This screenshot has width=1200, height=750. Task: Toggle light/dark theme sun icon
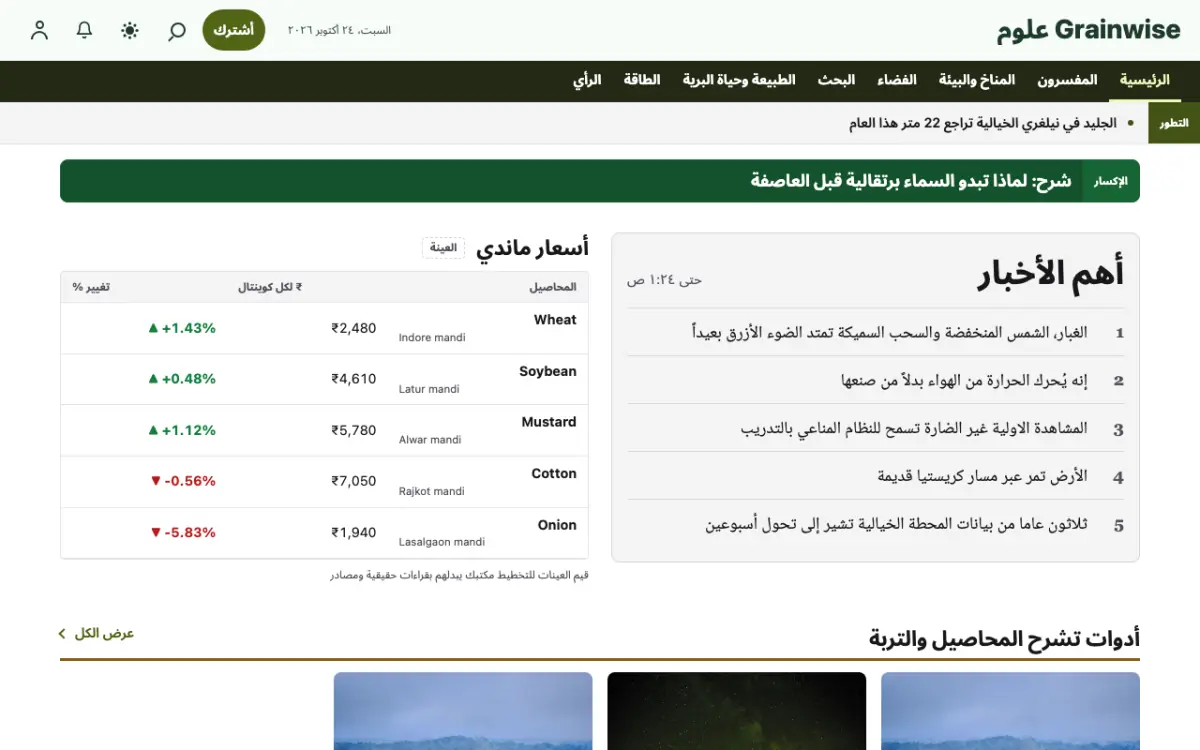coord(130,30)
